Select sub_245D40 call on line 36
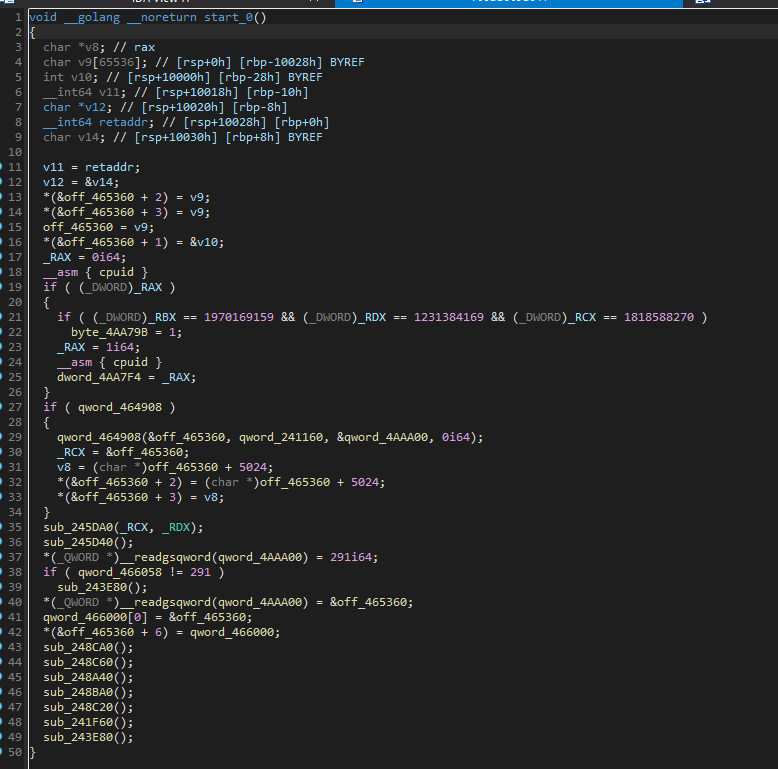Screen dimensions: 778x769 (78, 542)
